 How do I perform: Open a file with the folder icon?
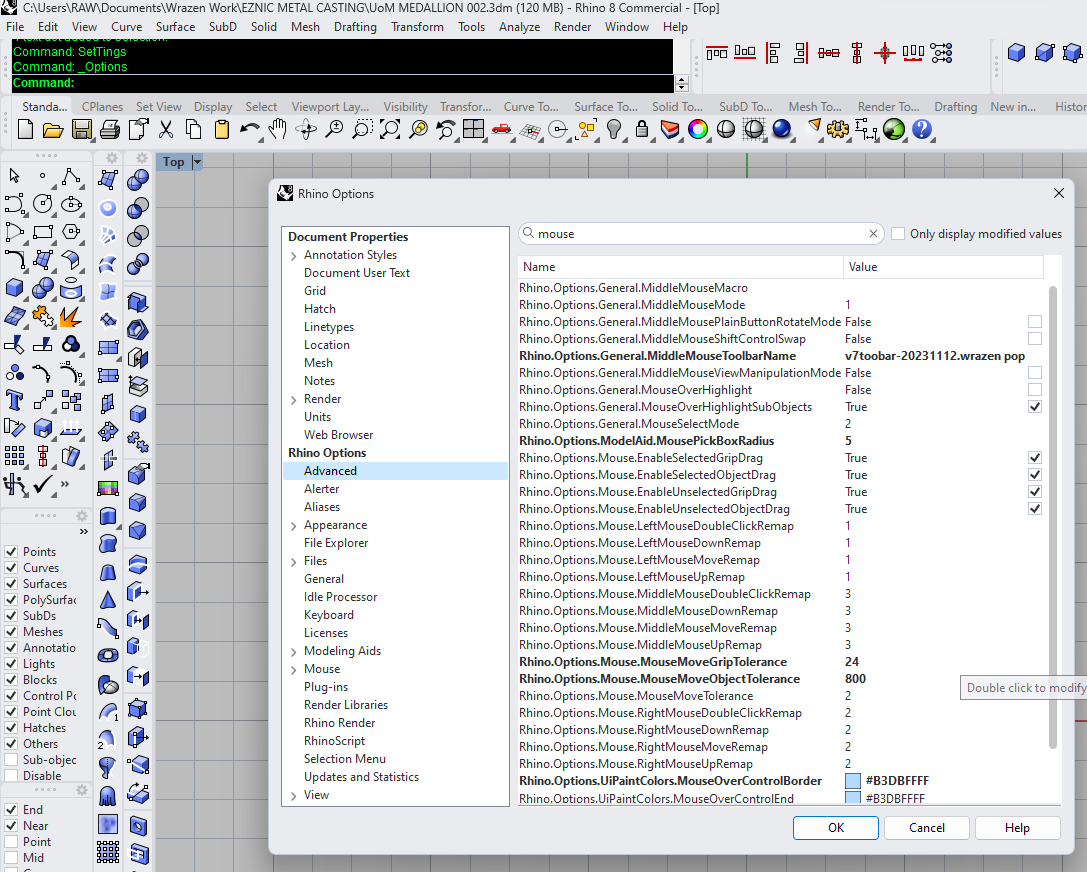tap(53, 130)
